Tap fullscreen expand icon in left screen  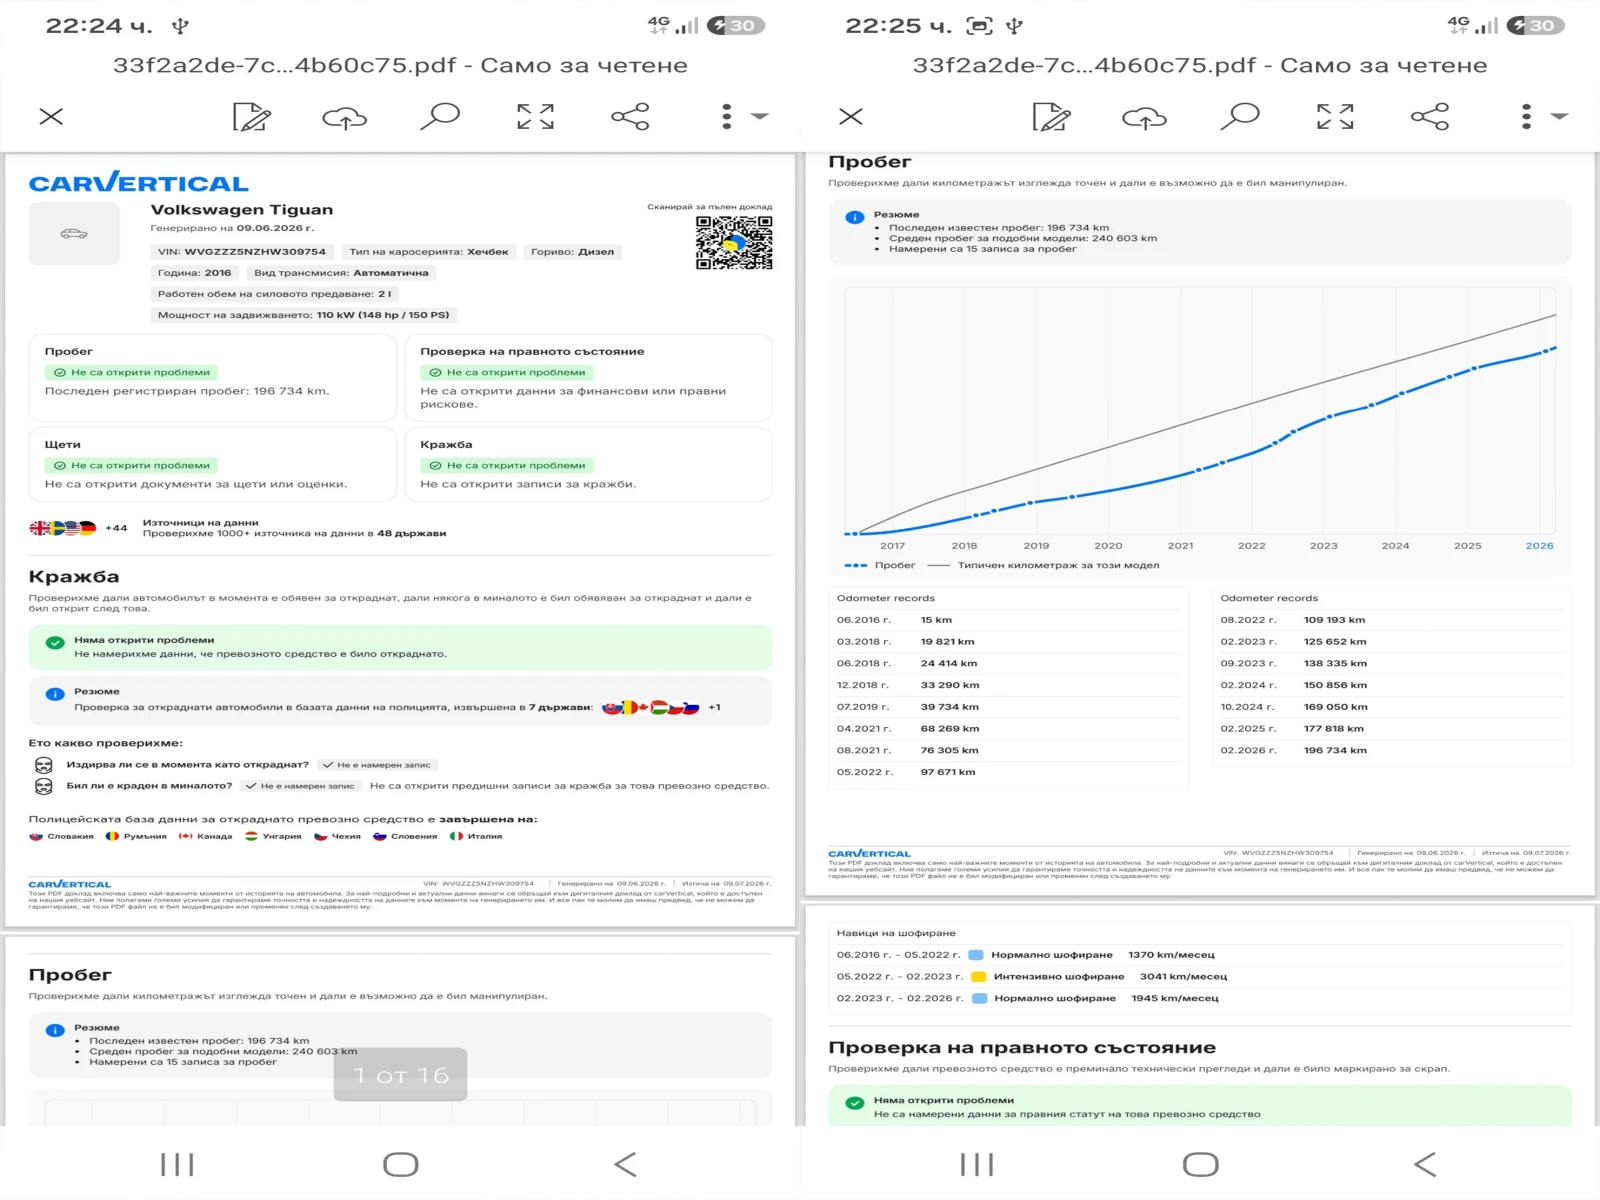point(535,116)
